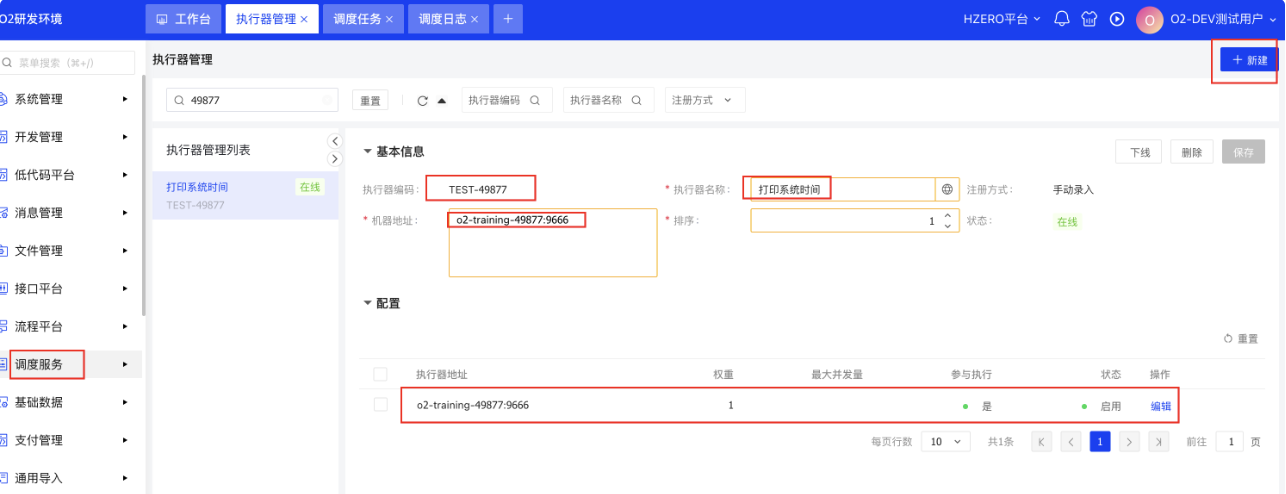Click the play circle icon in the header

(x=1117, y=19)
